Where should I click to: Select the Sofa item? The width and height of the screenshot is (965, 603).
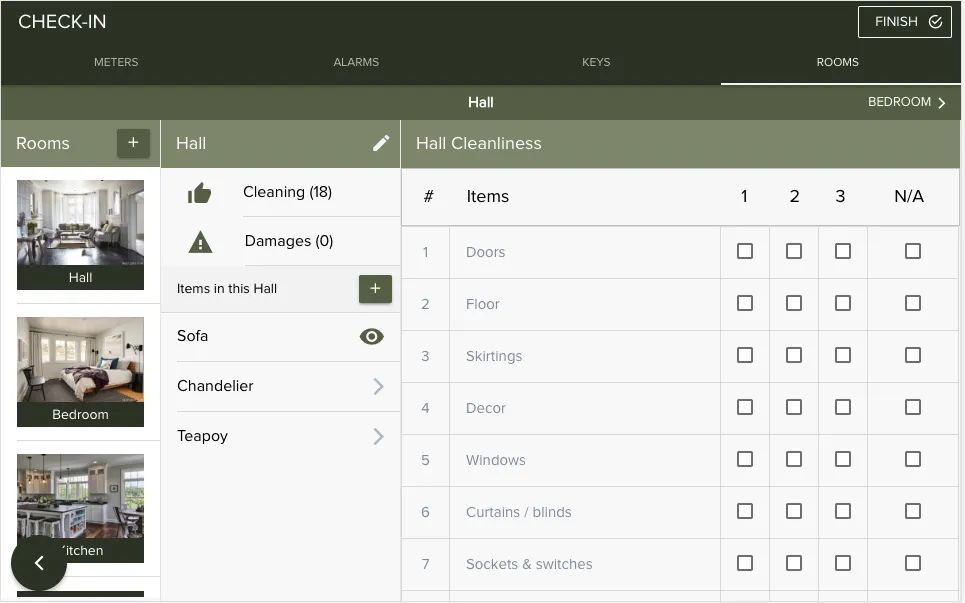[193, 336]
